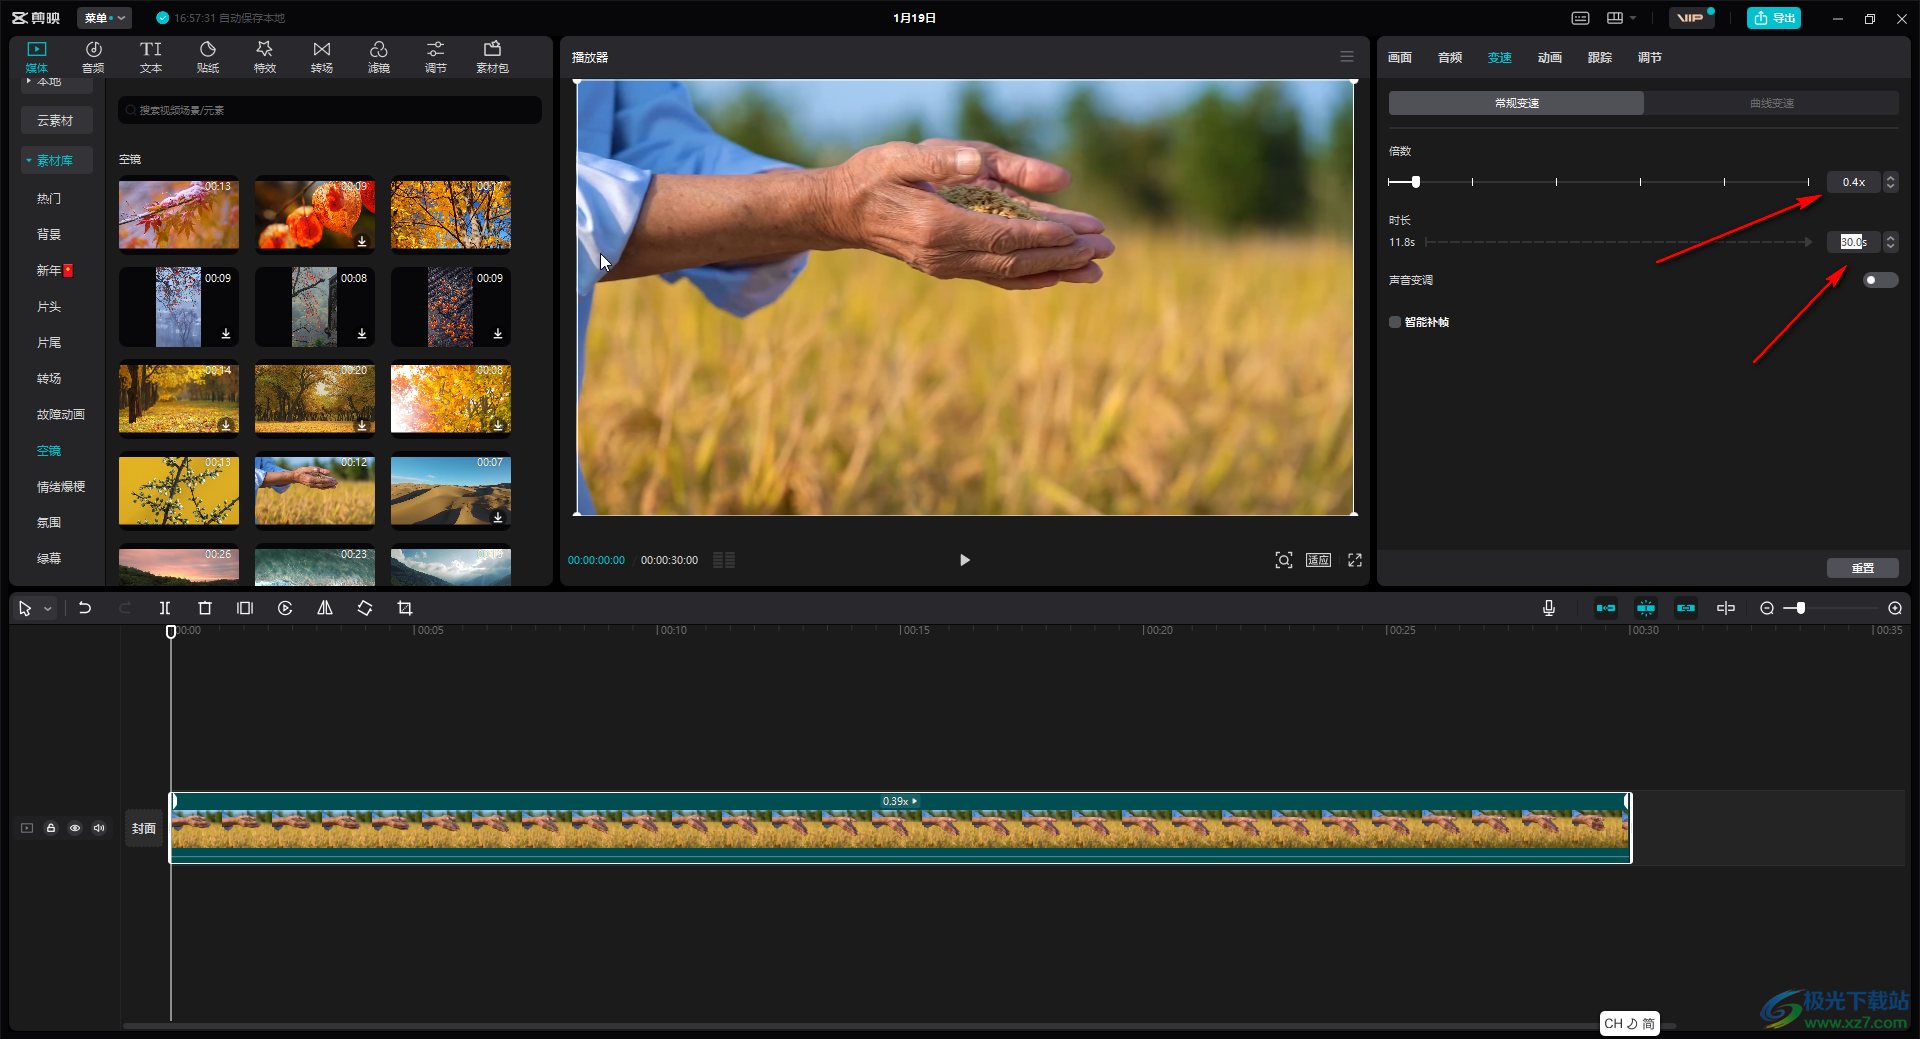The width and height of the screenshot is (1920, 1039).
Task: Switch to the 音频 tab in properties
Action: pyautogui.click(x=1449, y=57)
